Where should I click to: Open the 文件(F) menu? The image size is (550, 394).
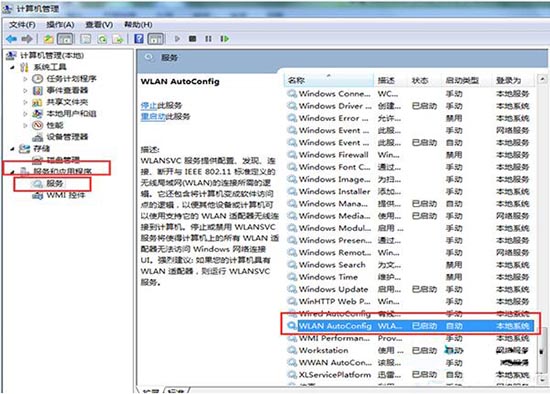22,25
